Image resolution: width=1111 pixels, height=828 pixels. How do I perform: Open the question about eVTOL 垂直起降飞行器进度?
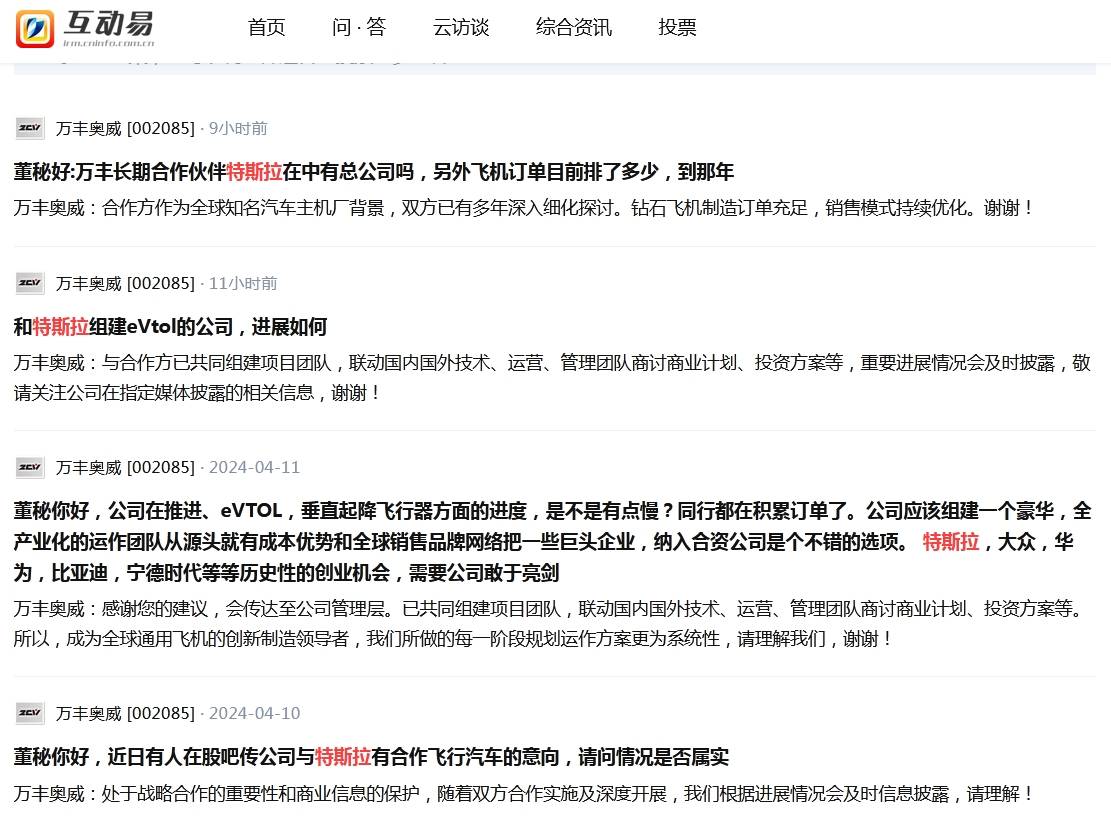(553, 541)
